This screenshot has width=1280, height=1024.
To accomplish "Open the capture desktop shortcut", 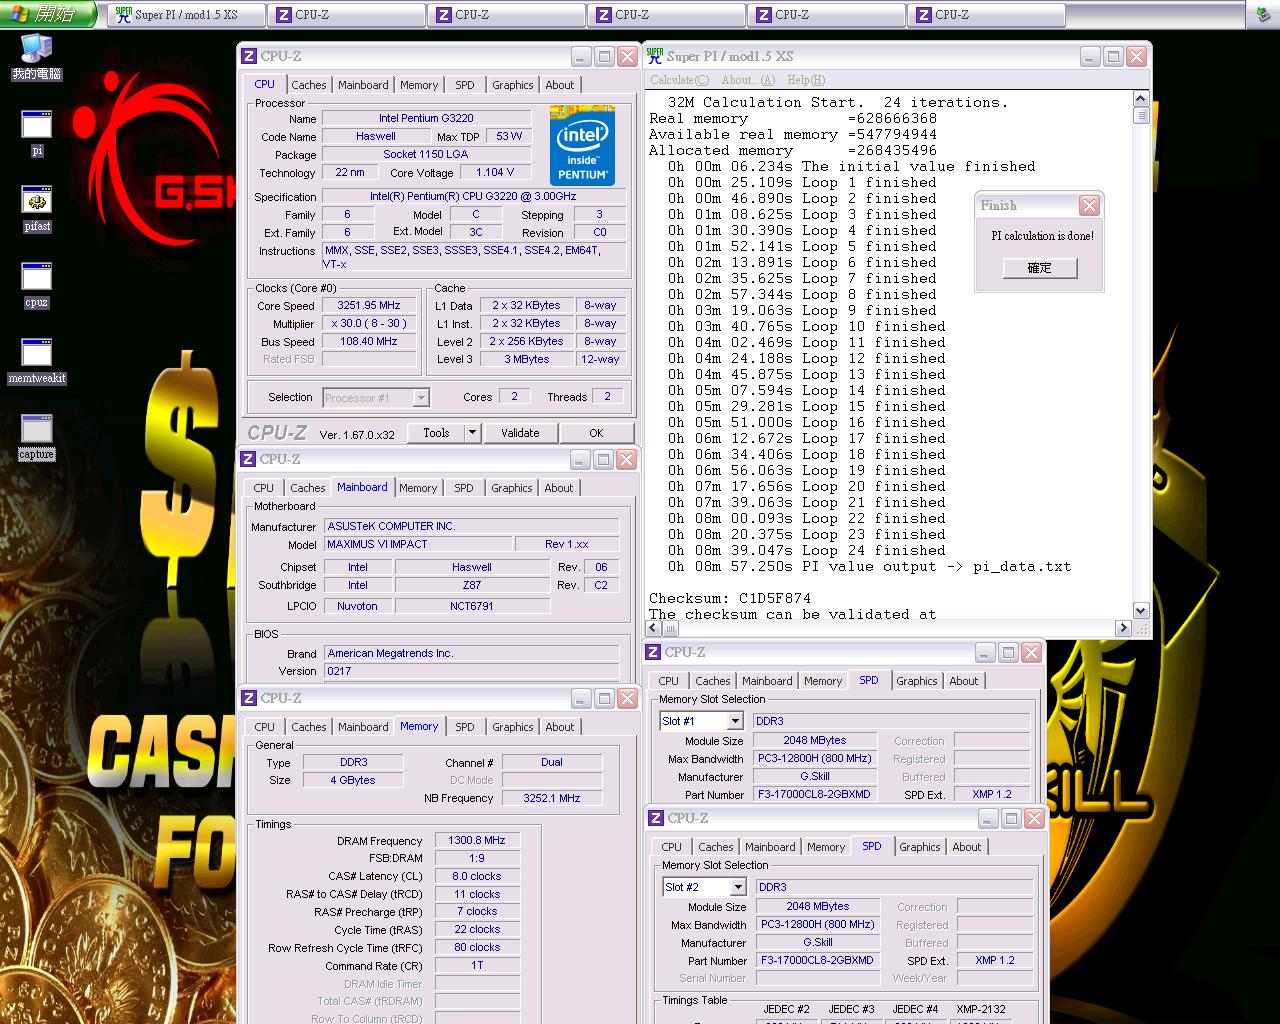I will (36, 437).
